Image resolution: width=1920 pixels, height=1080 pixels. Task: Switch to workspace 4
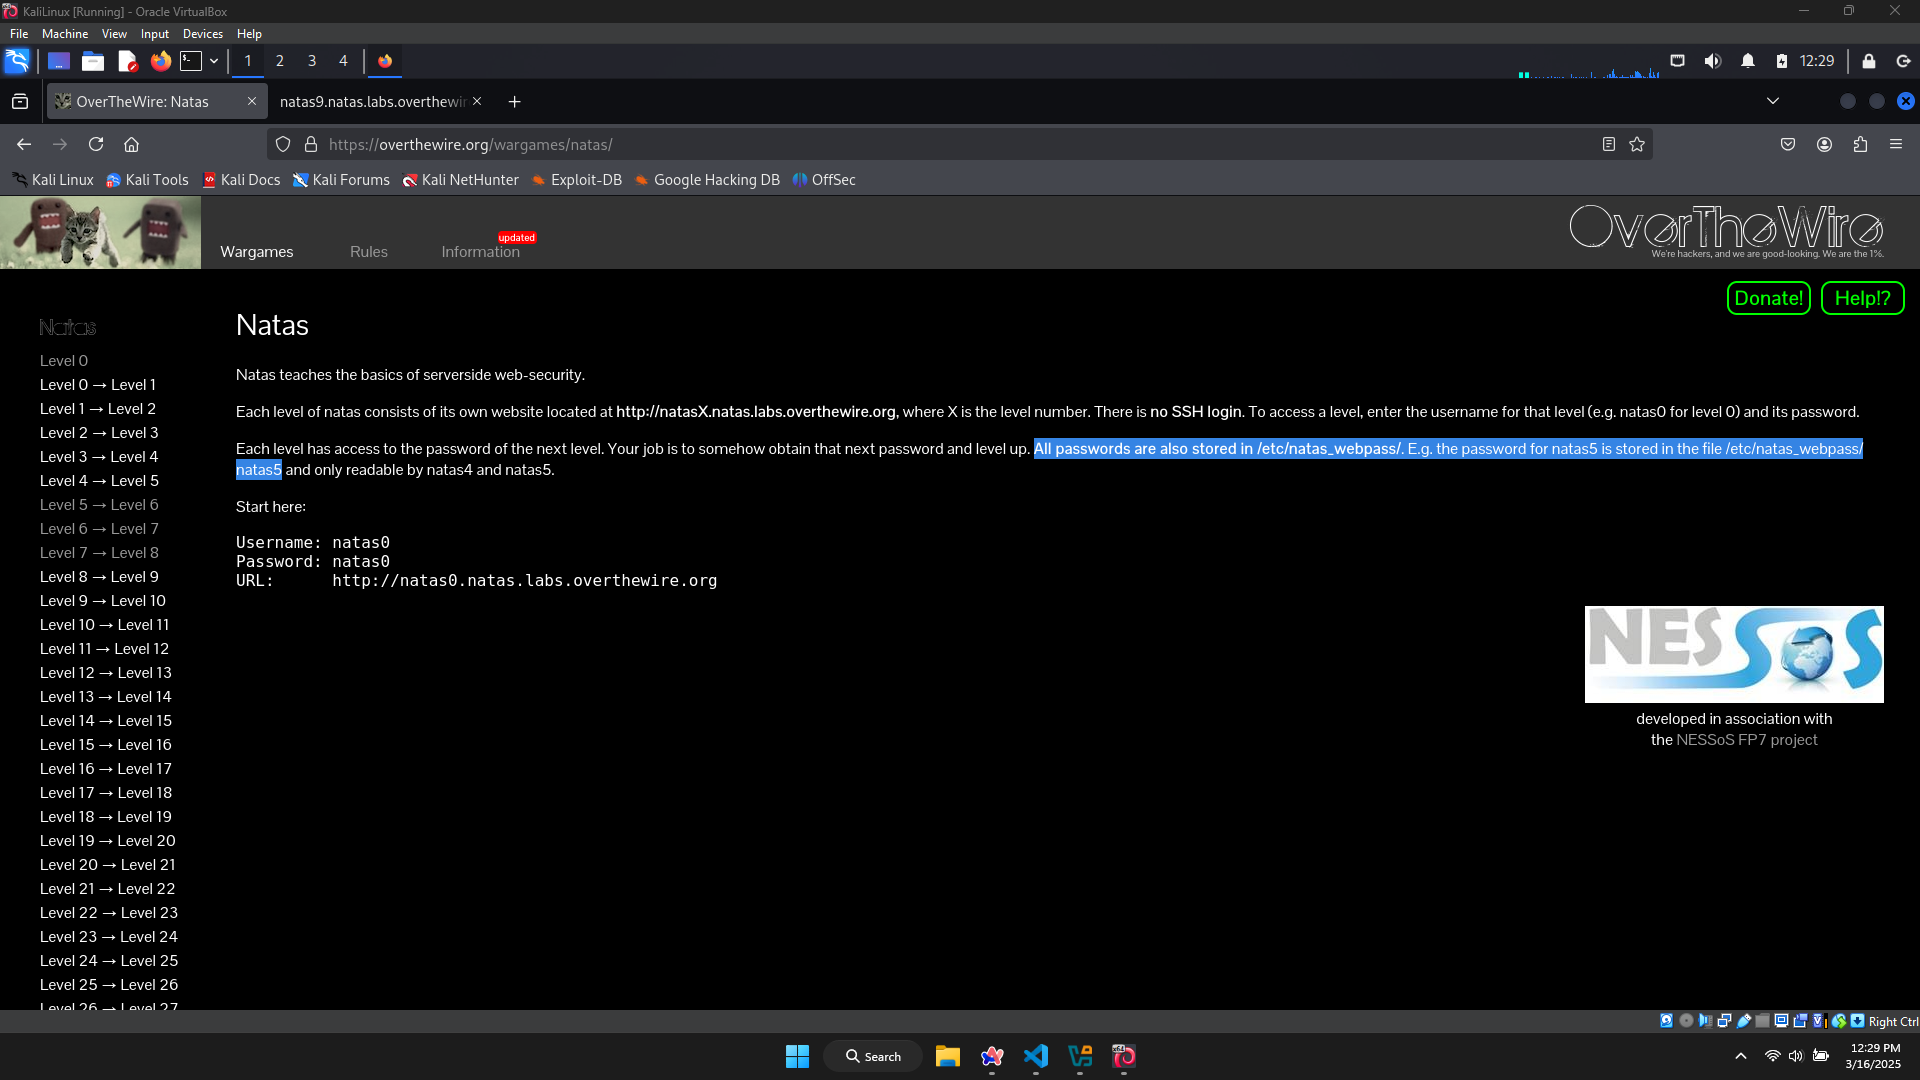pyautogui.click(x=343, y=61)
